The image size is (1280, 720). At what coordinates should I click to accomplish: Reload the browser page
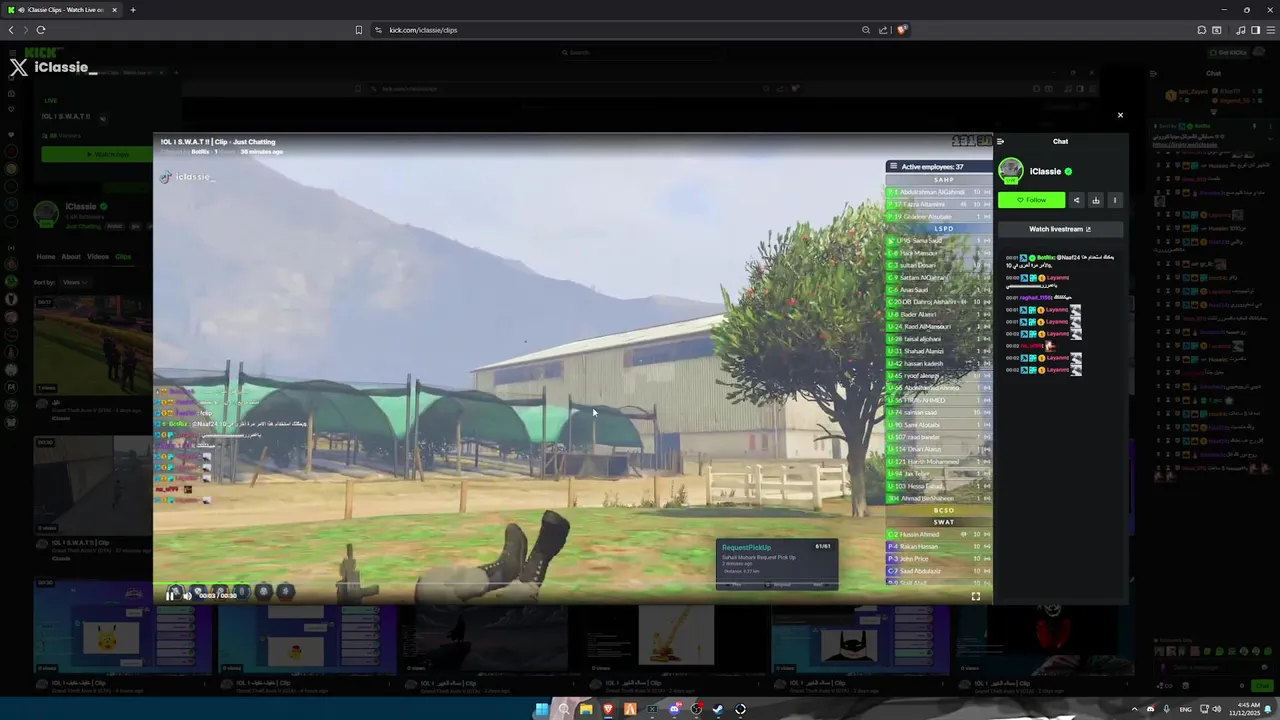(41, 30)
